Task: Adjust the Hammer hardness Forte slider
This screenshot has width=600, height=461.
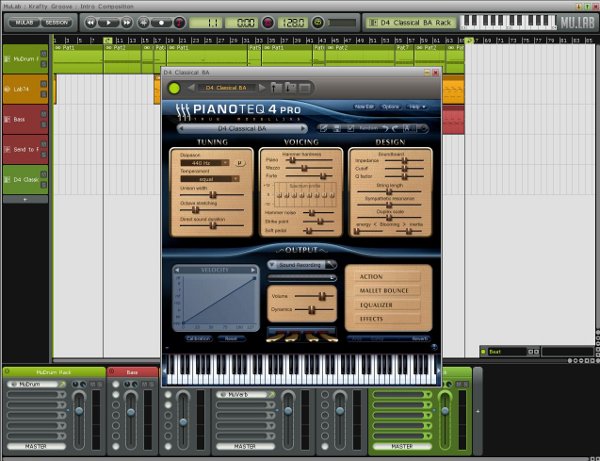Action: pyautogui.click(x=309, y=176)
